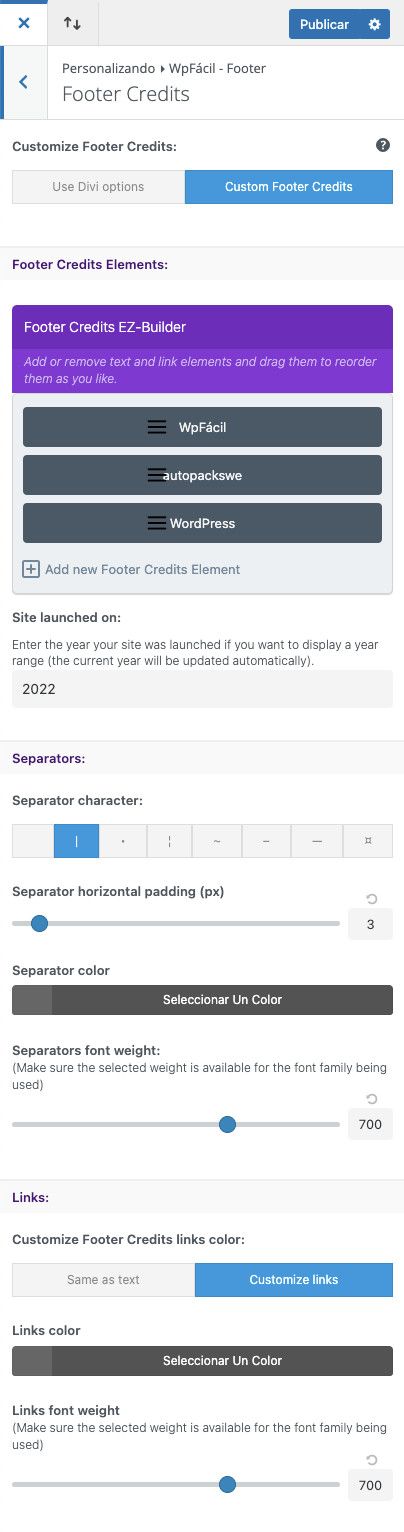The image size is (404, 1532).
Task: Choose the tilde separator character
Action: point(217,841)
